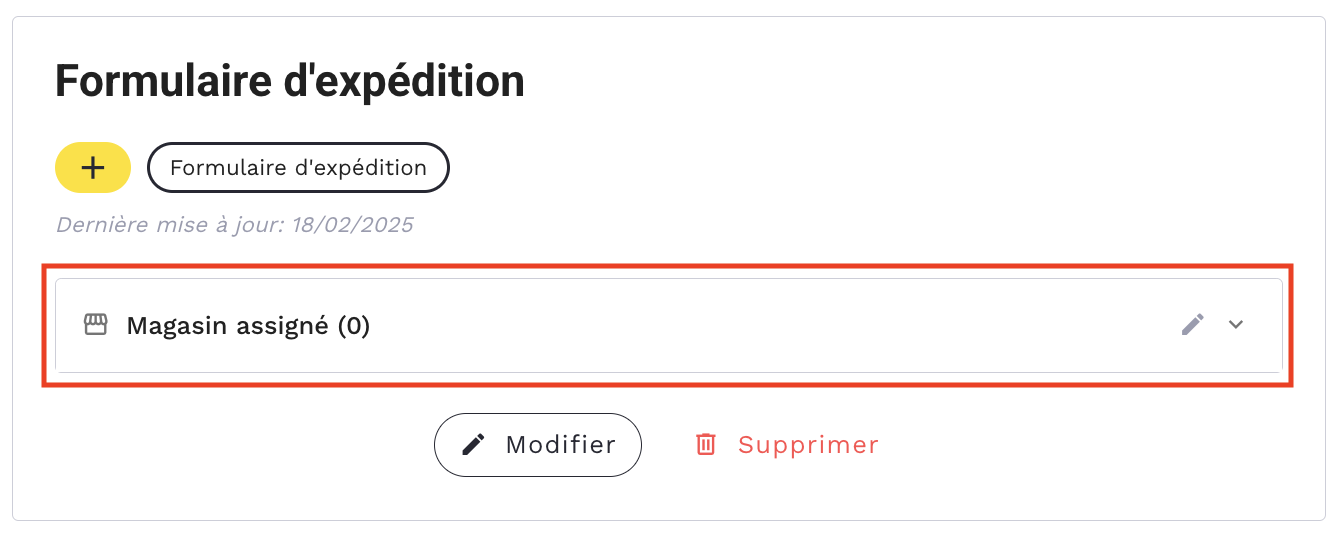Click the "Dernière mise à jour" label
The height and width of the screenshot is (538, 1334).
pyautogui.click(x=170, y=224)
